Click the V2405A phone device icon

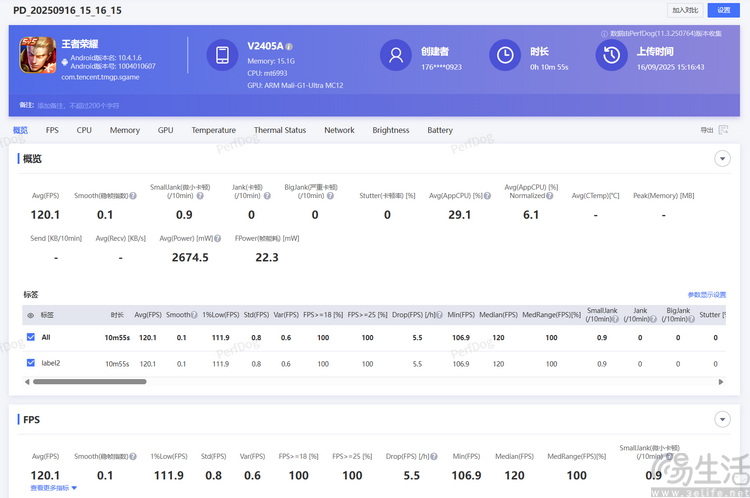pos(222,55)
